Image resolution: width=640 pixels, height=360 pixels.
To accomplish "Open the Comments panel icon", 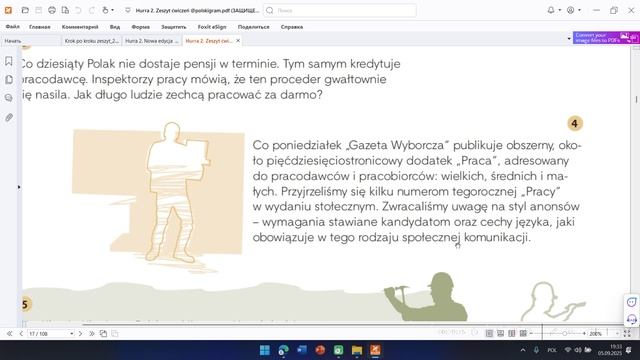I will click(x=9, y=98).
